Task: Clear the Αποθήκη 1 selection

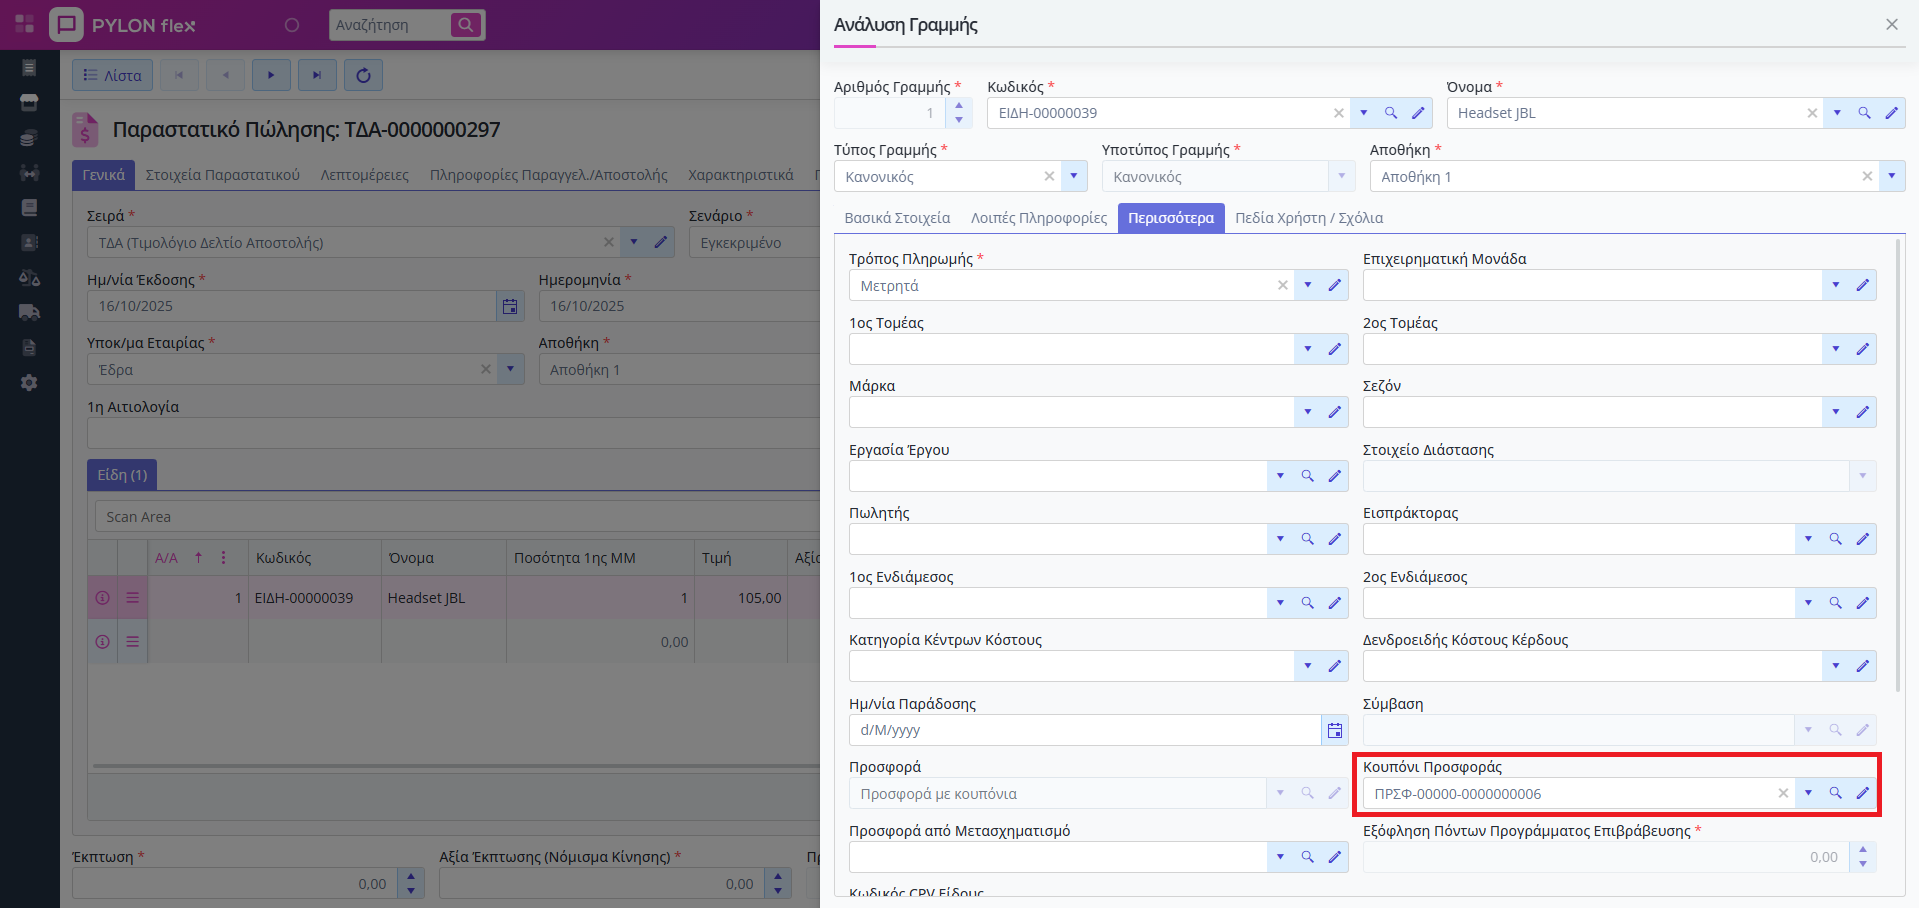Action: [x=1866, y=176]
